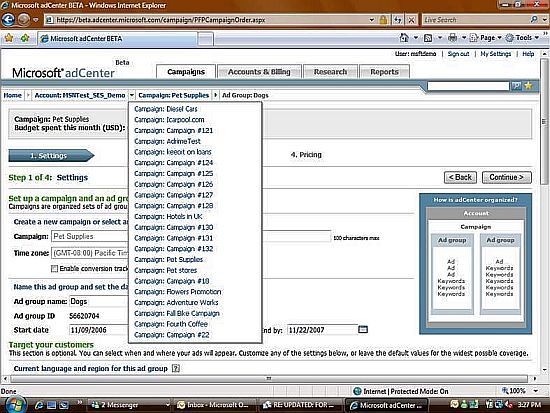Viewport: 550px width, 413px height.
Task: Click the adCenter search go icon
Action: click(x=516, y=86)
